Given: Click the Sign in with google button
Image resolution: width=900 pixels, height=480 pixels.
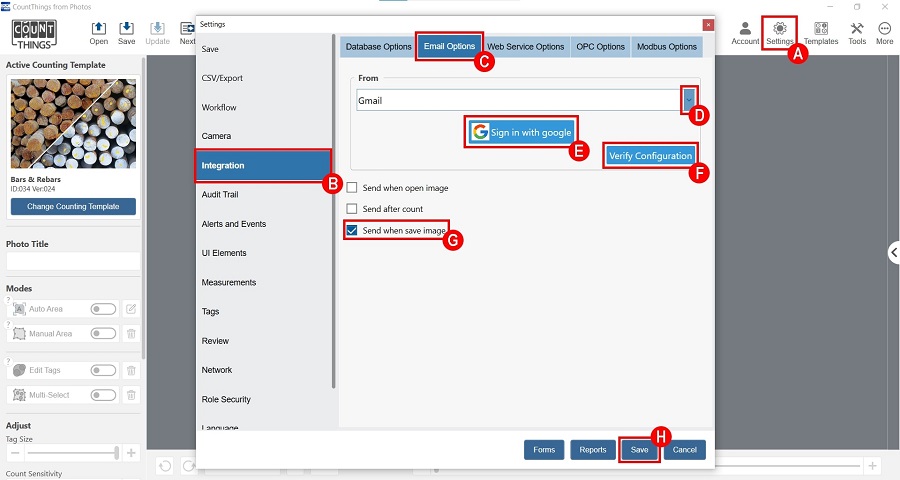Looking at the screenshot, I should (521, 132).
